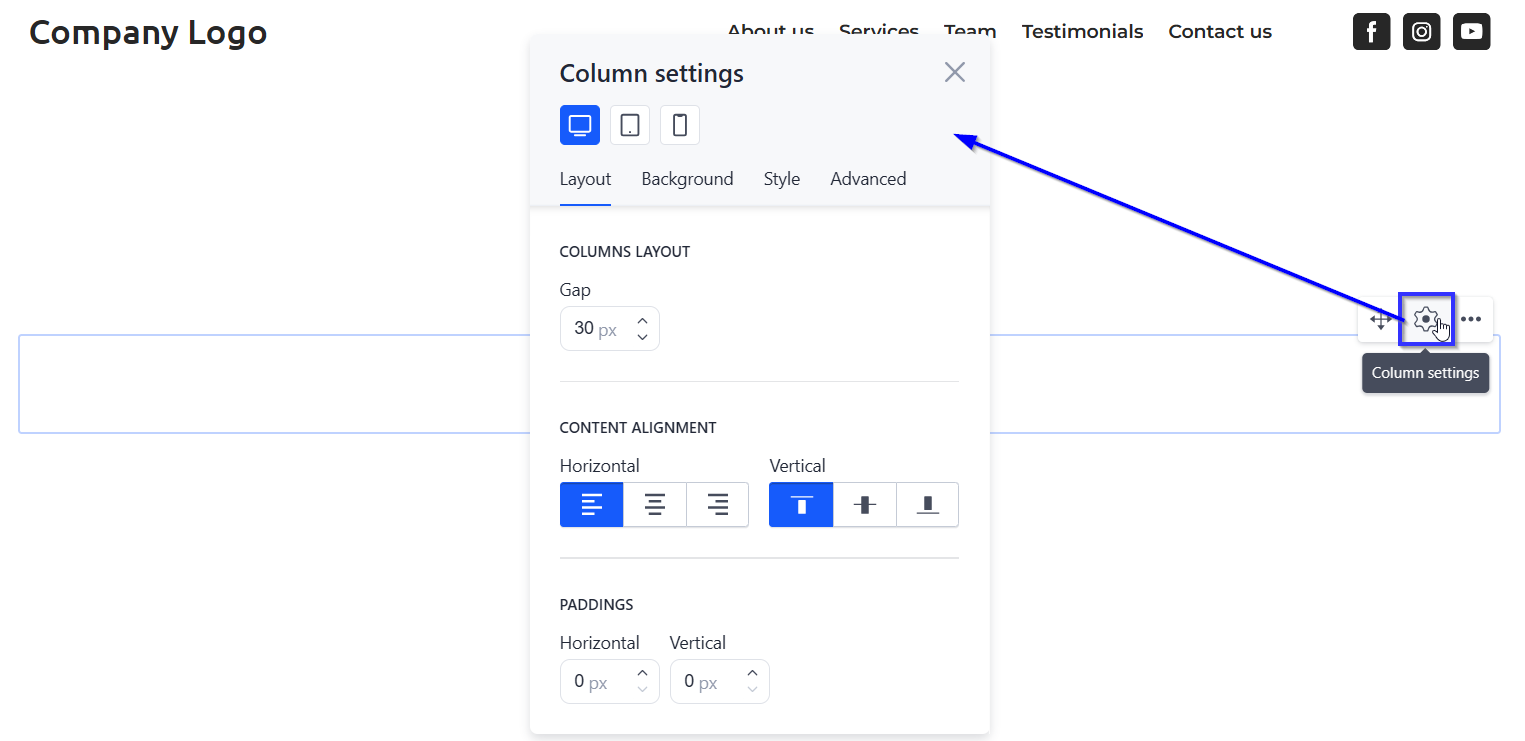Click the horizontal padding input field

610,681
